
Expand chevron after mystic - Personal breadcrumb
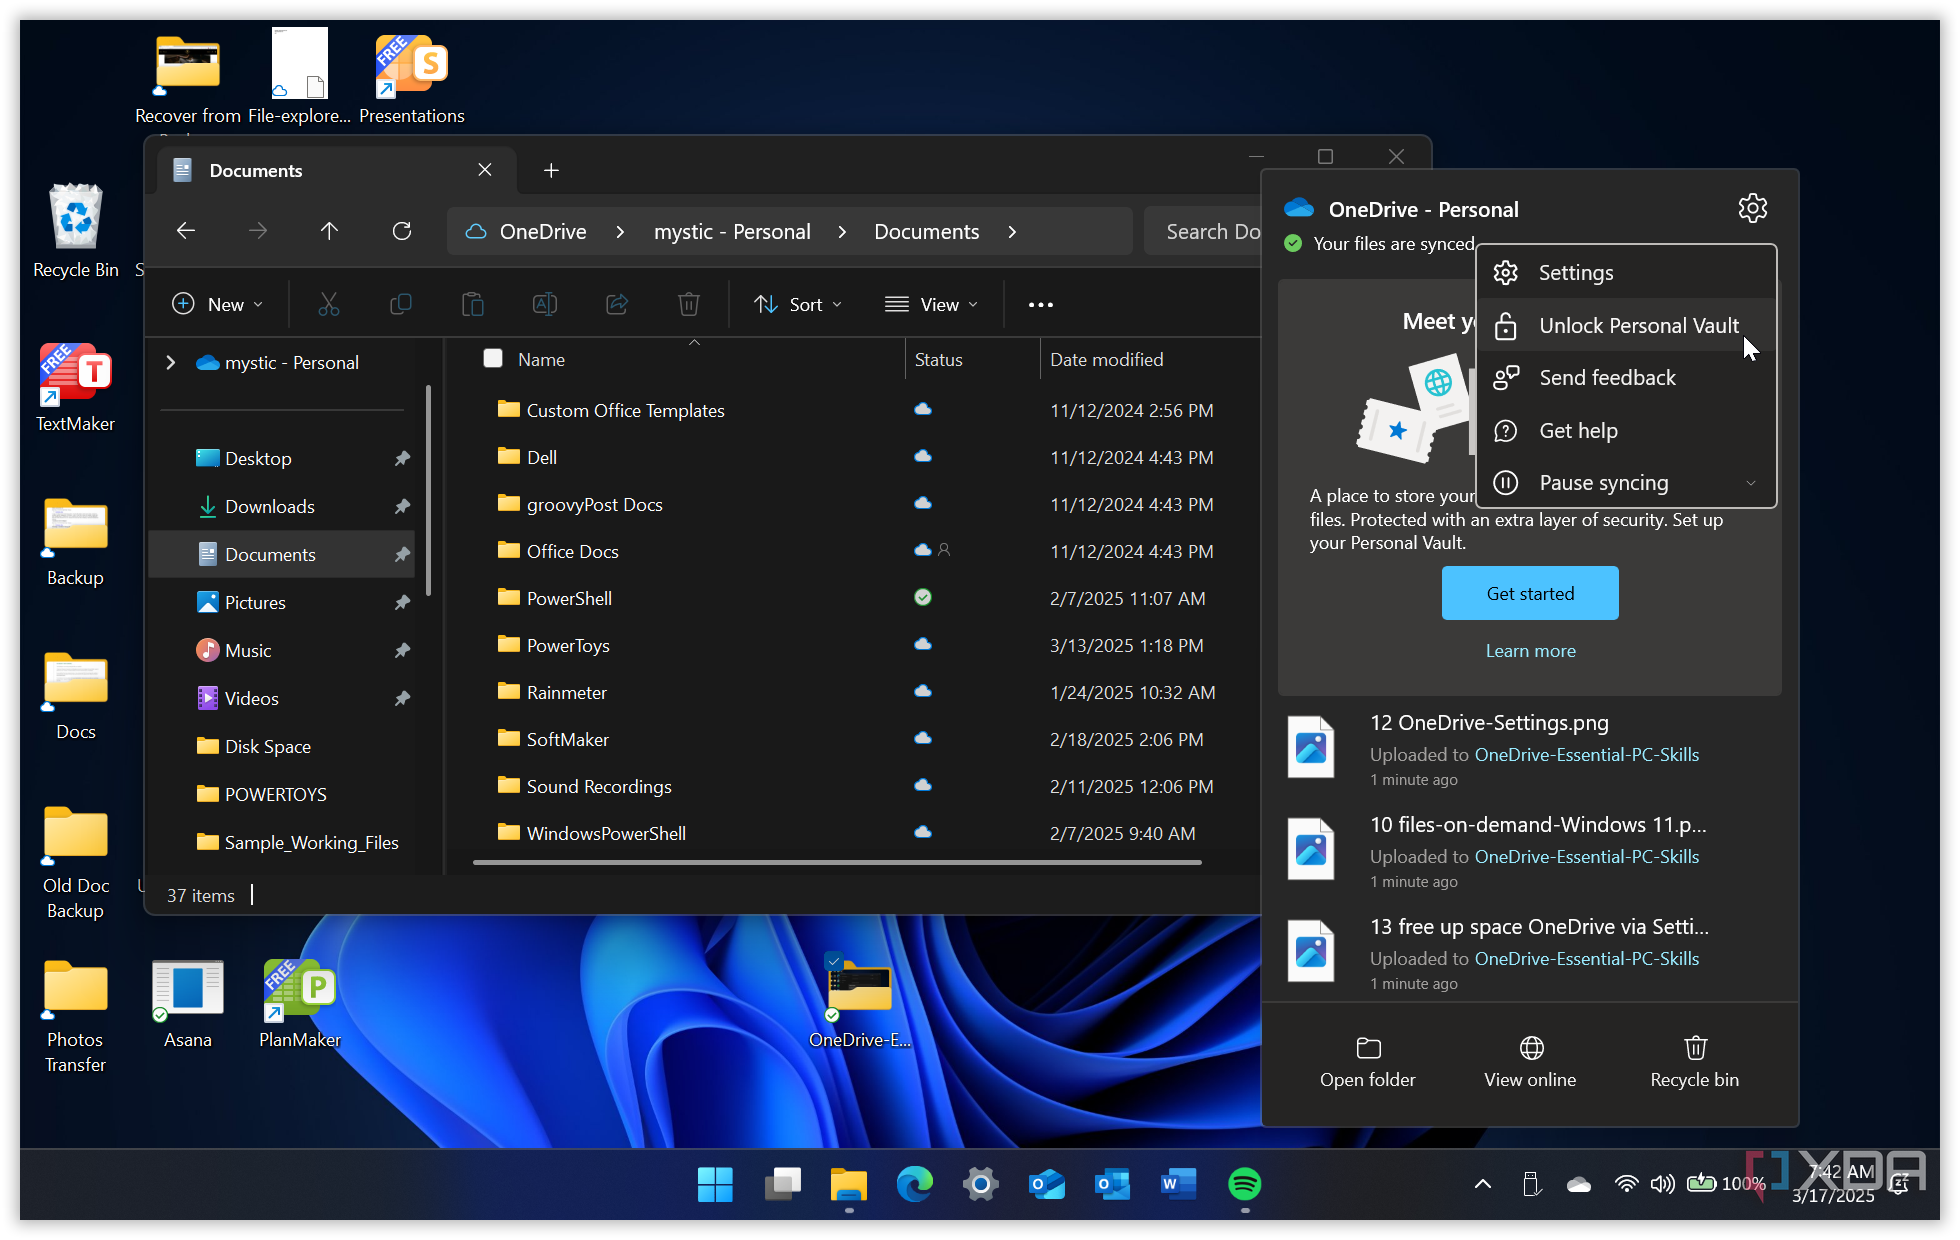[x=842, y=231]
